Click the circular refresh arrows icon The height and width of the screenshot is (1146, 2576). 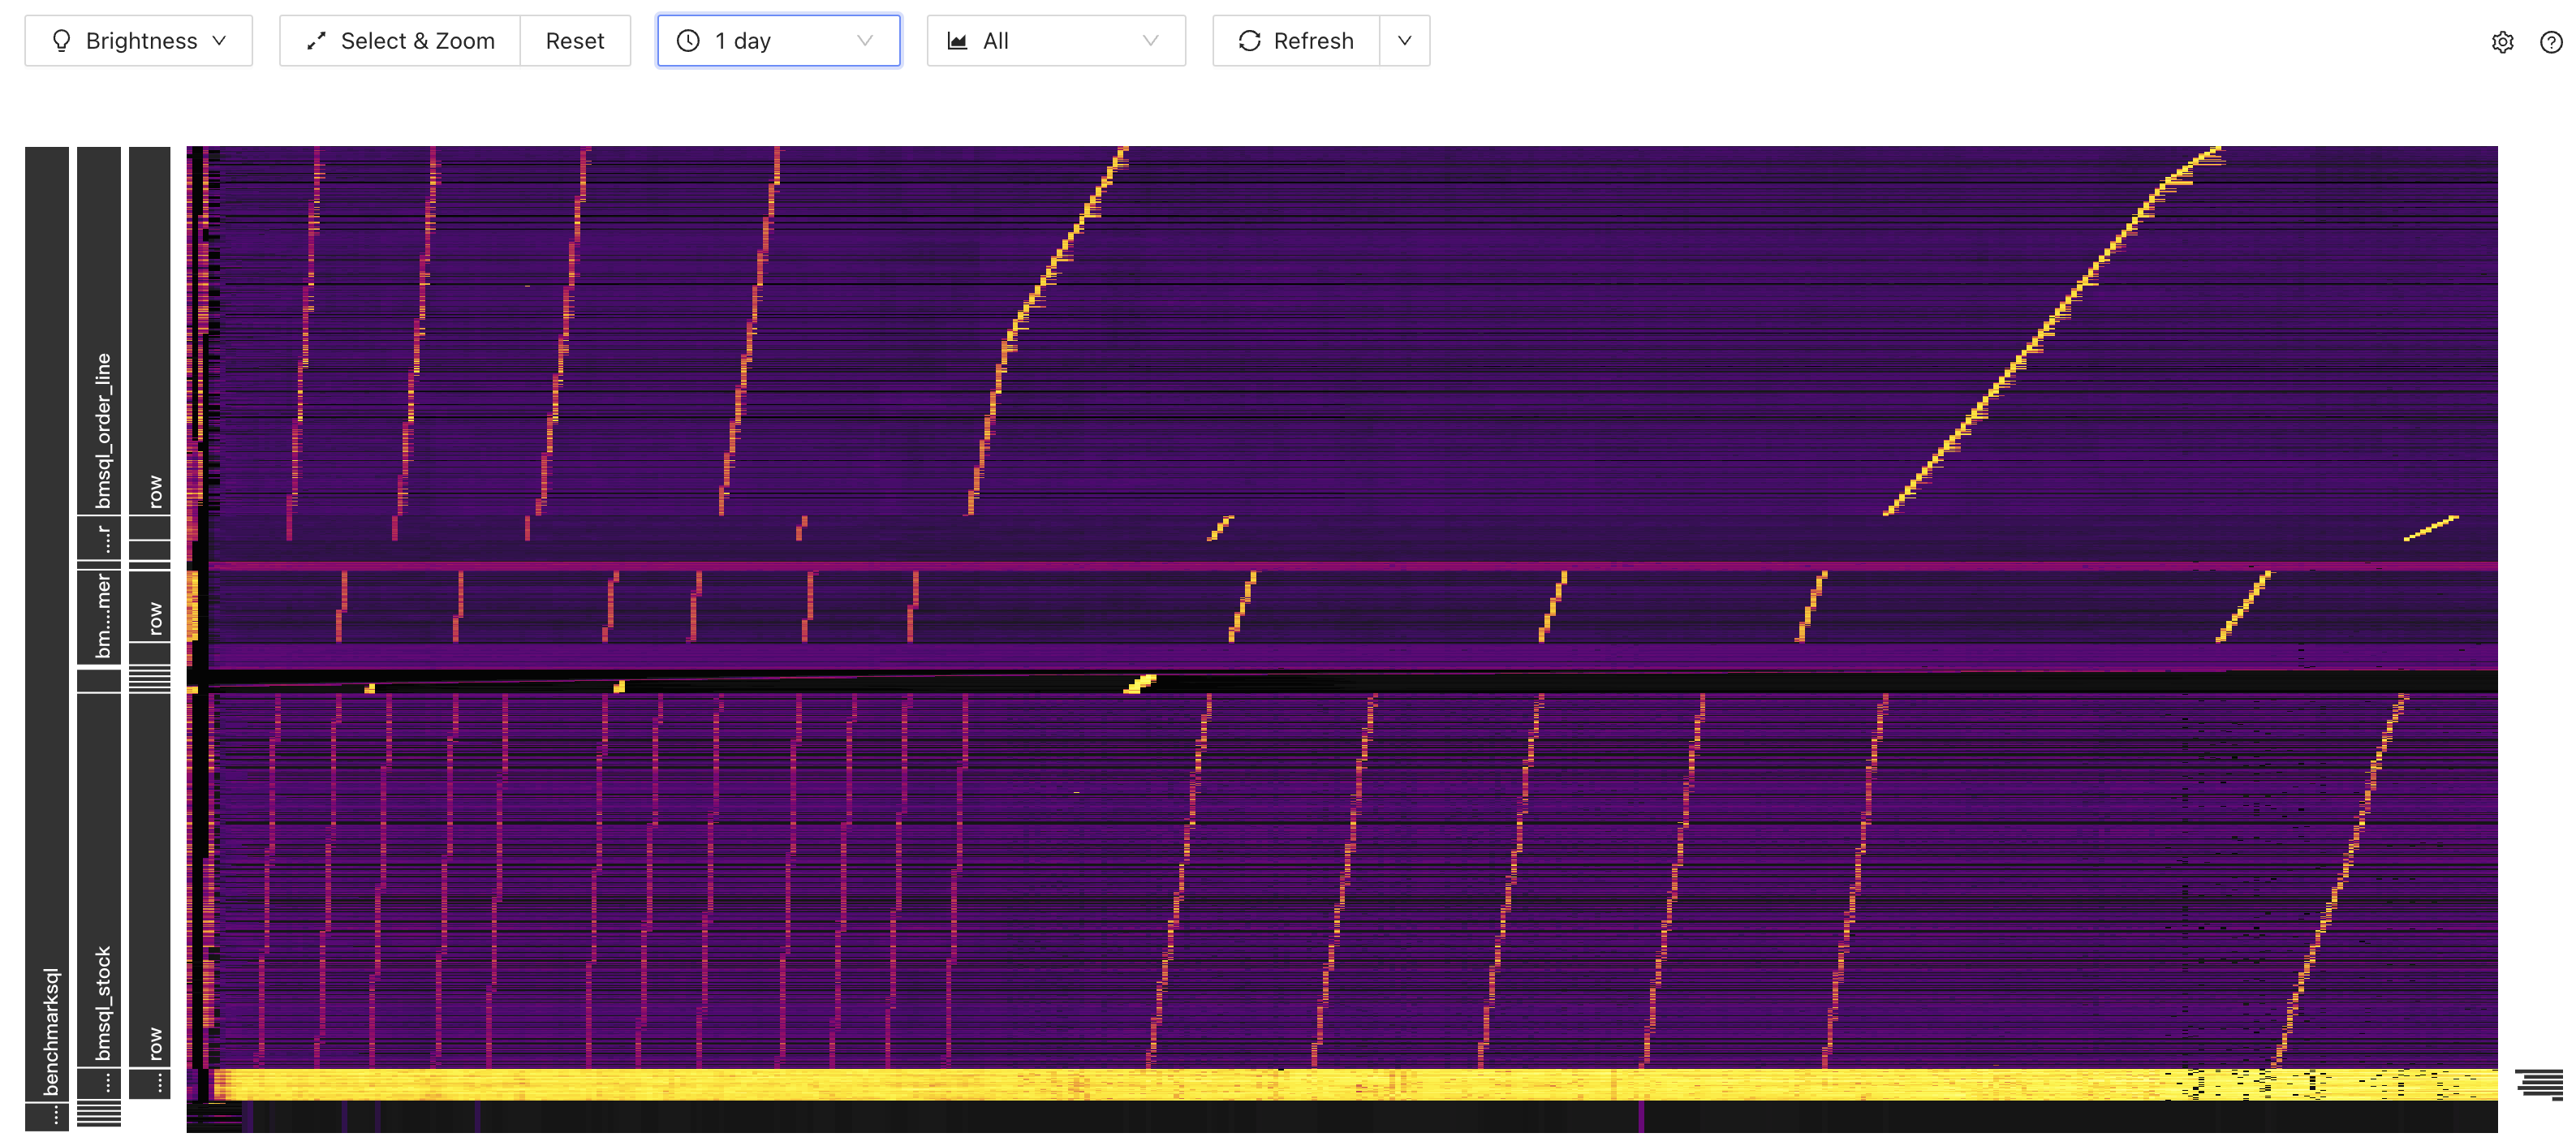click(1249, 41)
